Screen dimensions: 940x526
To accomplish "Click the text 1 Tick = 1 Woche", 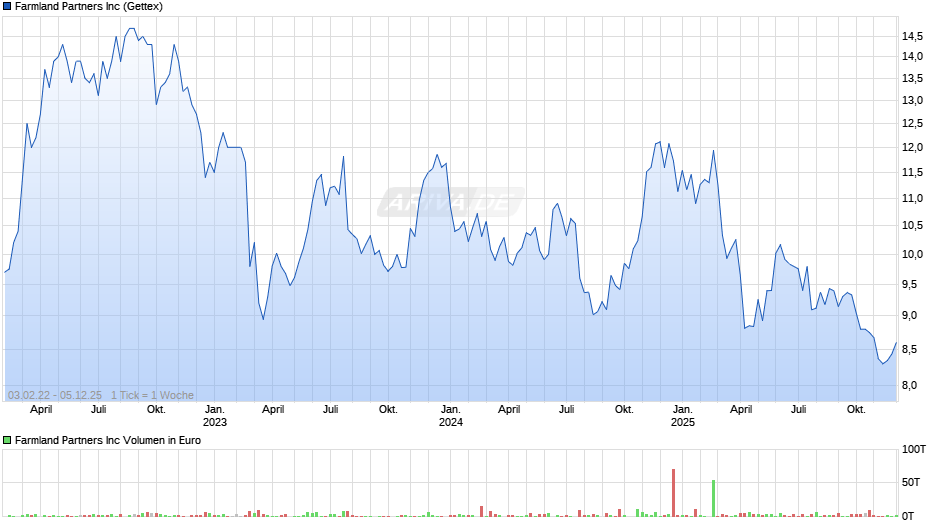I will pyautogui.click(x=152, y=395).
